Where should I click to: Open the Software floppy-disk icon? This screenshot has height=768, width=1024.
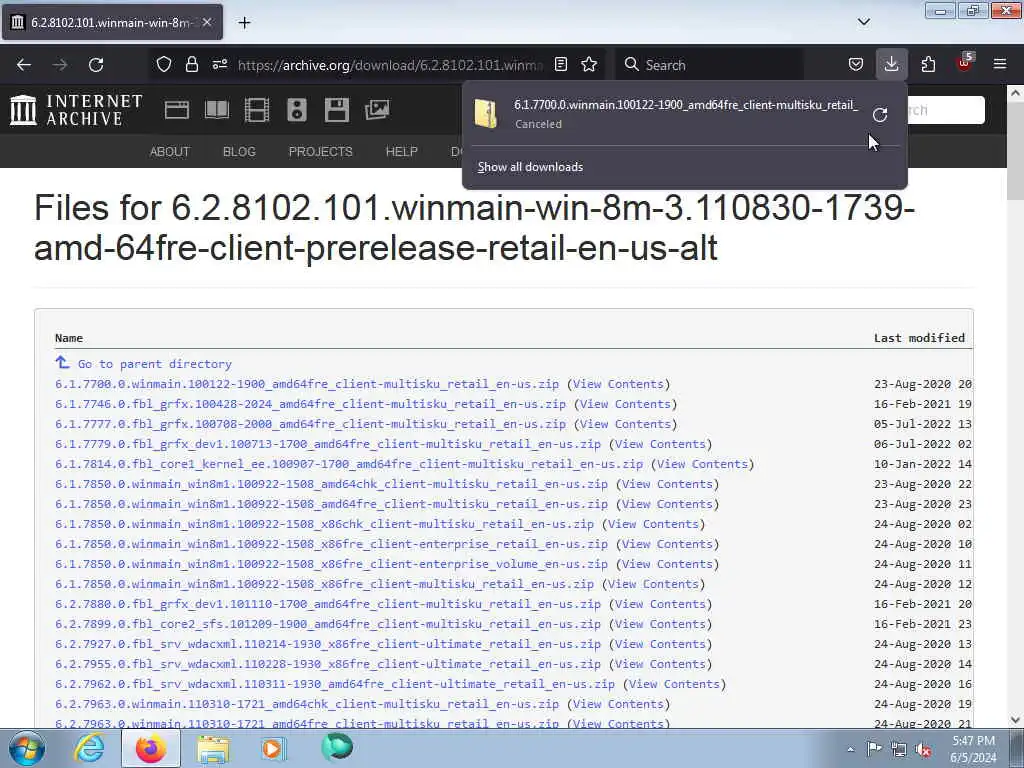coord(337,110)
